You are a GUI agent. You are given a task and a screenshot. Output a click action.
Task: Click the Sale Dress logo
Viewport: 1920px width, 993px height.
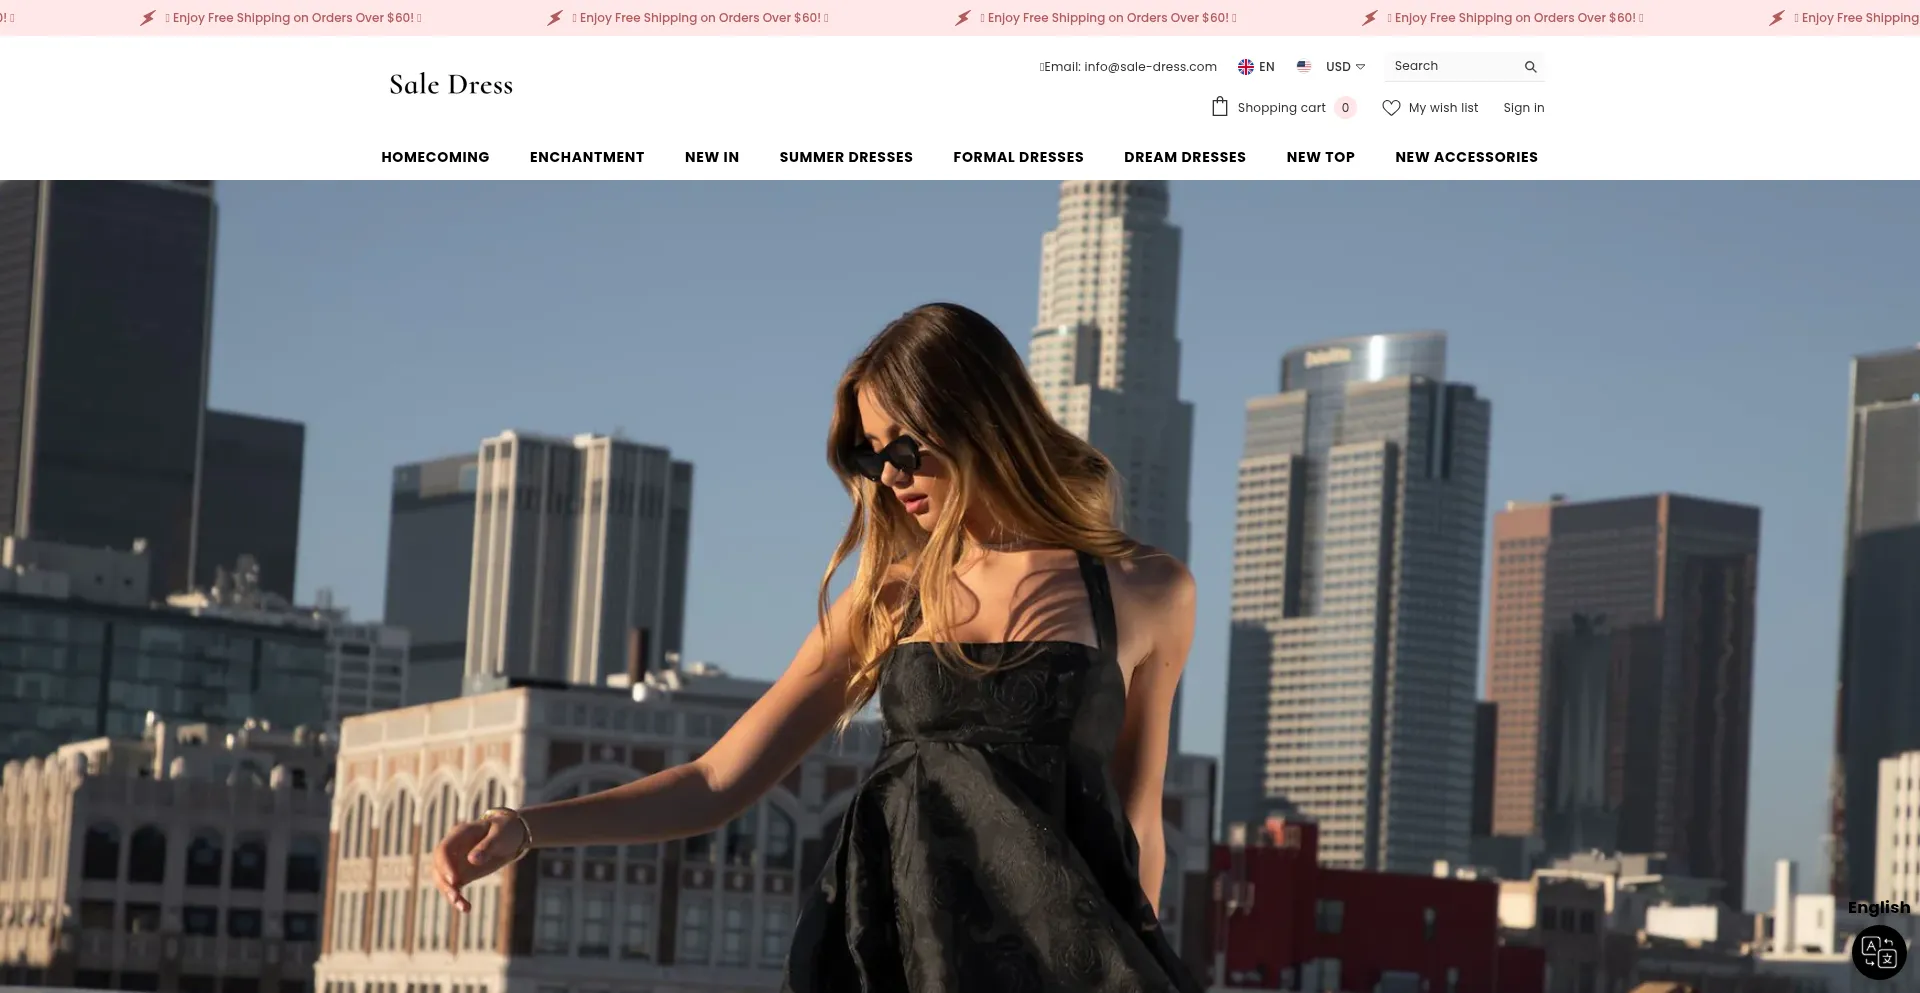pyautogui.click(x=450, y=84)
